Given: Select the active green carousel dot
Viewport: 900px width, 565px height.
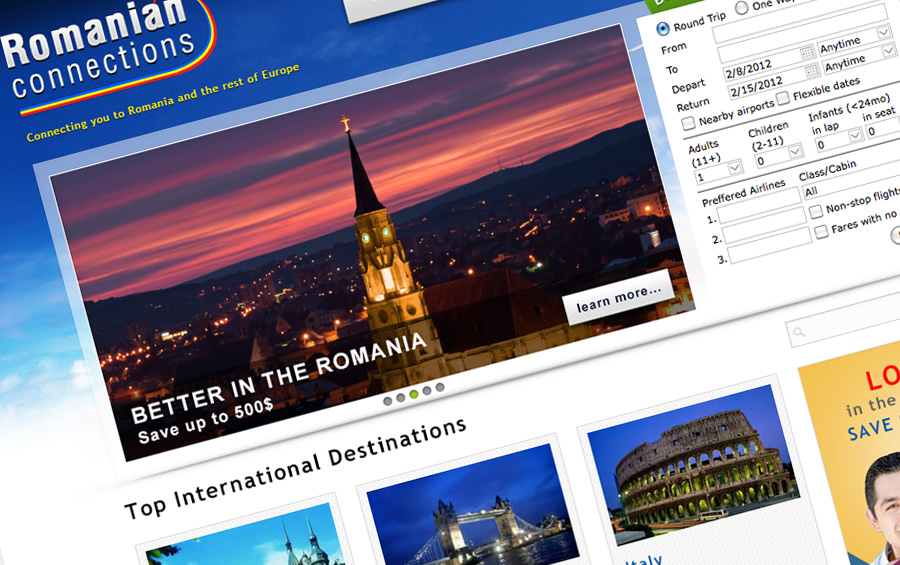Looking at the screenshot, I should coord(414,394).
